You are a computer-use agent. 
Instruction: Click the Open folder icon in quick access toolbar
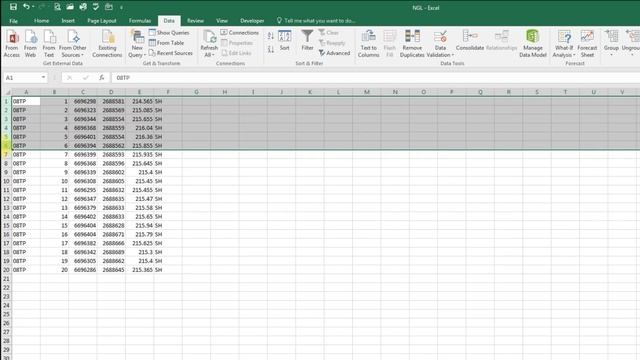click(70, 7)
